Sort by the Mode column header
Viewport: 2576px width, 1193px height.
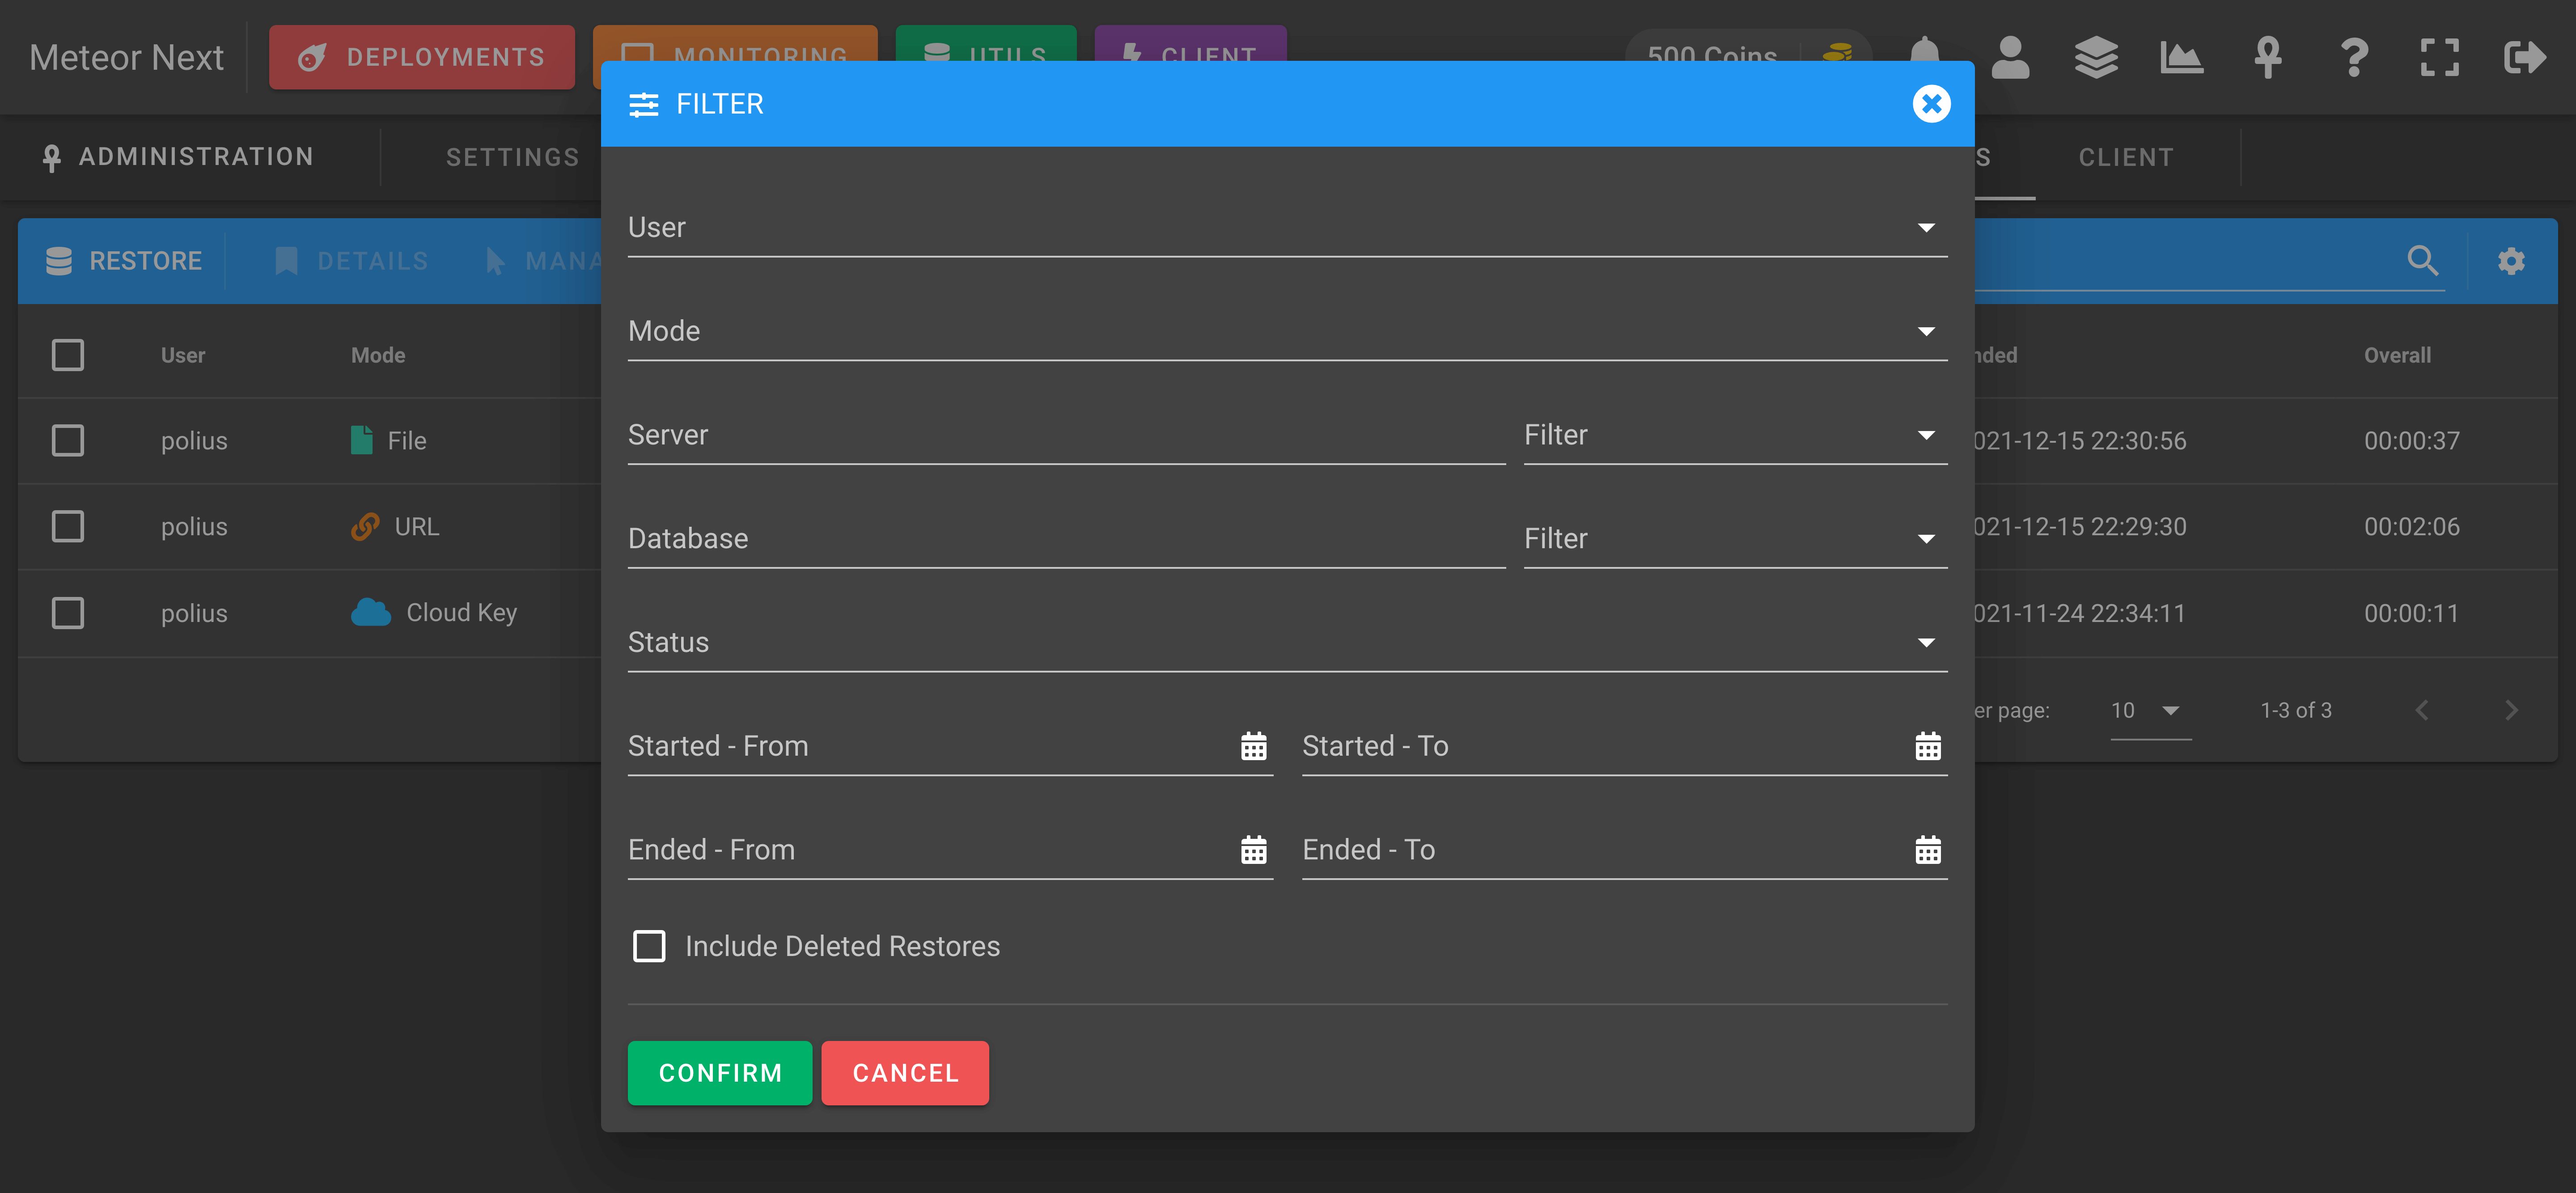[x=378, y=355]
